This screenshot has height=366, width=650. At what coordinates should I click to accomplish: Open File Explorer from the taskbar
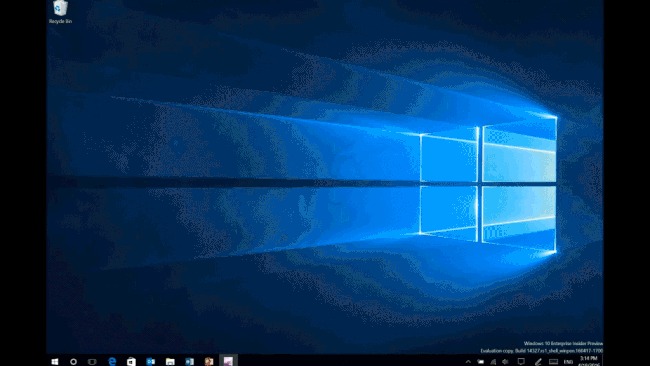[x=170, y=361]
